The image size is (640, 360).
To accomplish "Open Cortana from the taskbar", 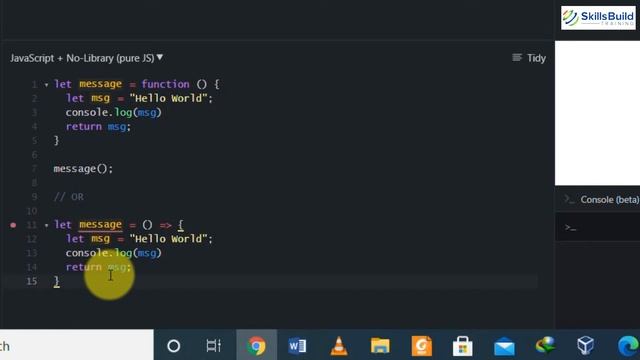I will [174, 346].
